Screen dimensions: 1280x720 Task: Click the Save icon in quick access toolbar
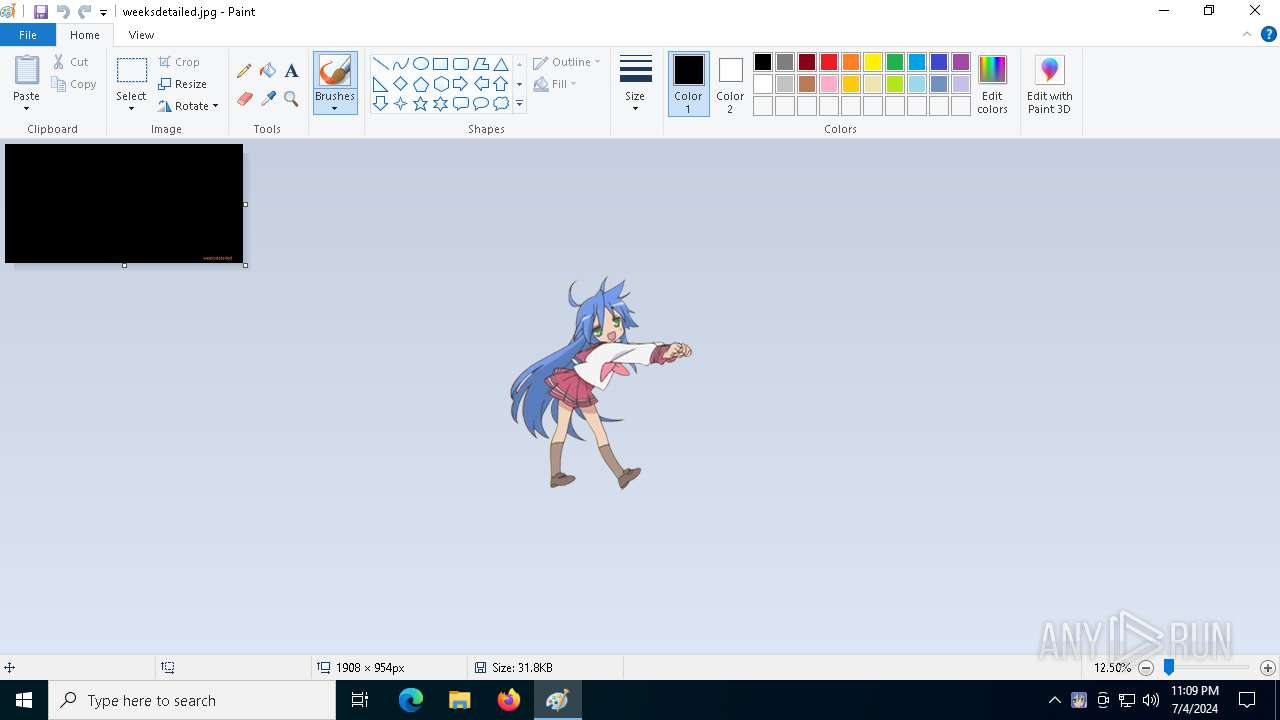41,12
